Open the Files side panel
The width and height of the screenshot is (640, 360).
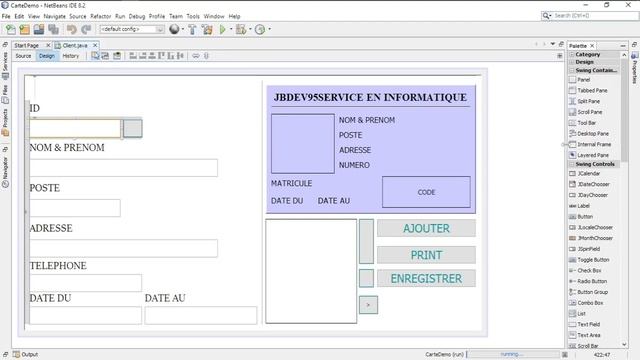click(5, 94)
